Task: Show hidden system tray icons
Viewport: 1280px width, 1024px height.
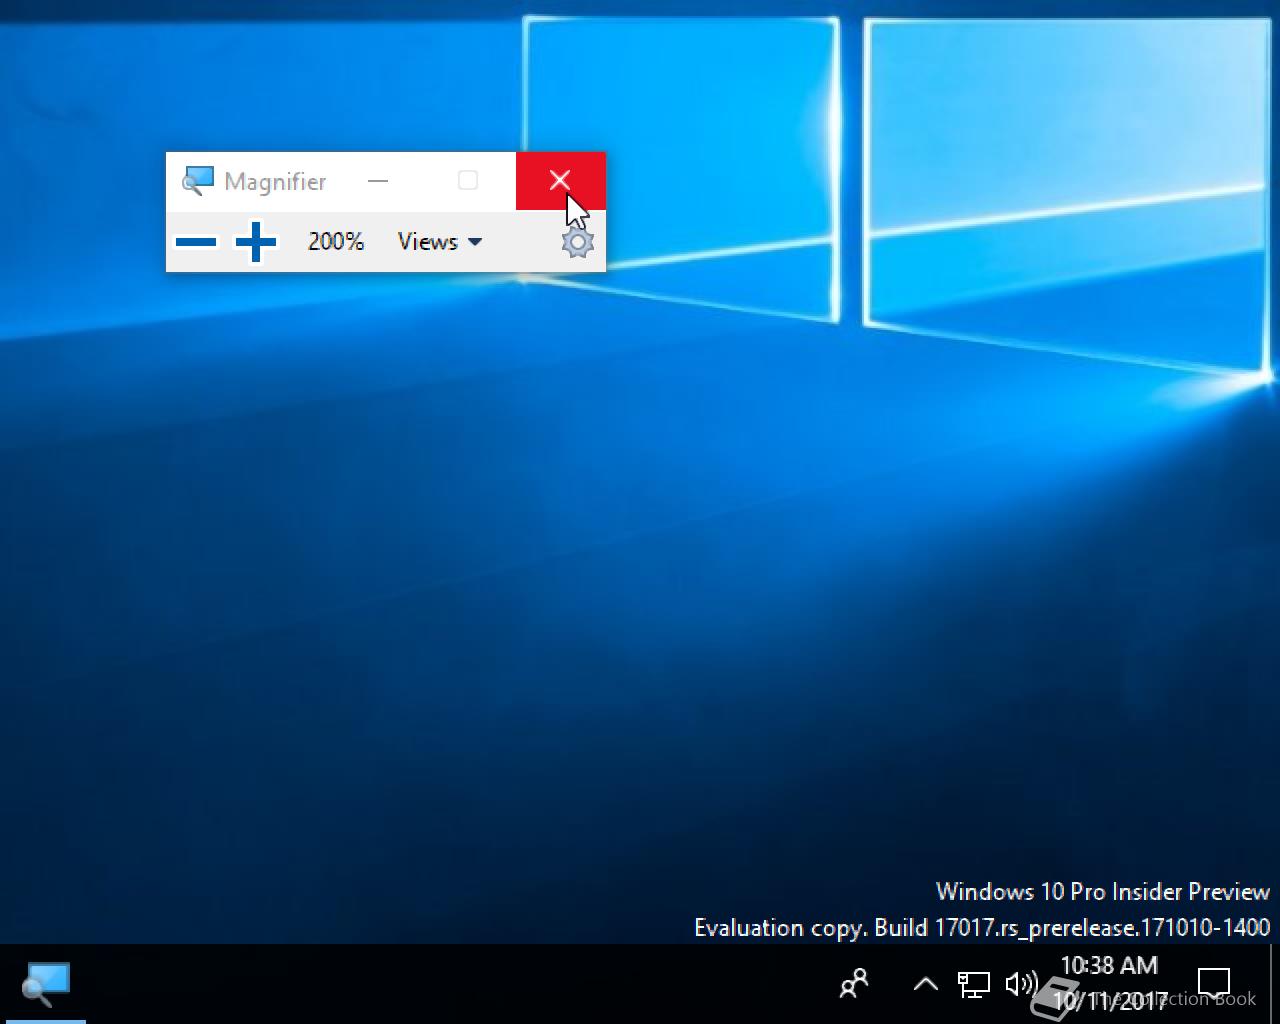Action: tap(925, 984)
